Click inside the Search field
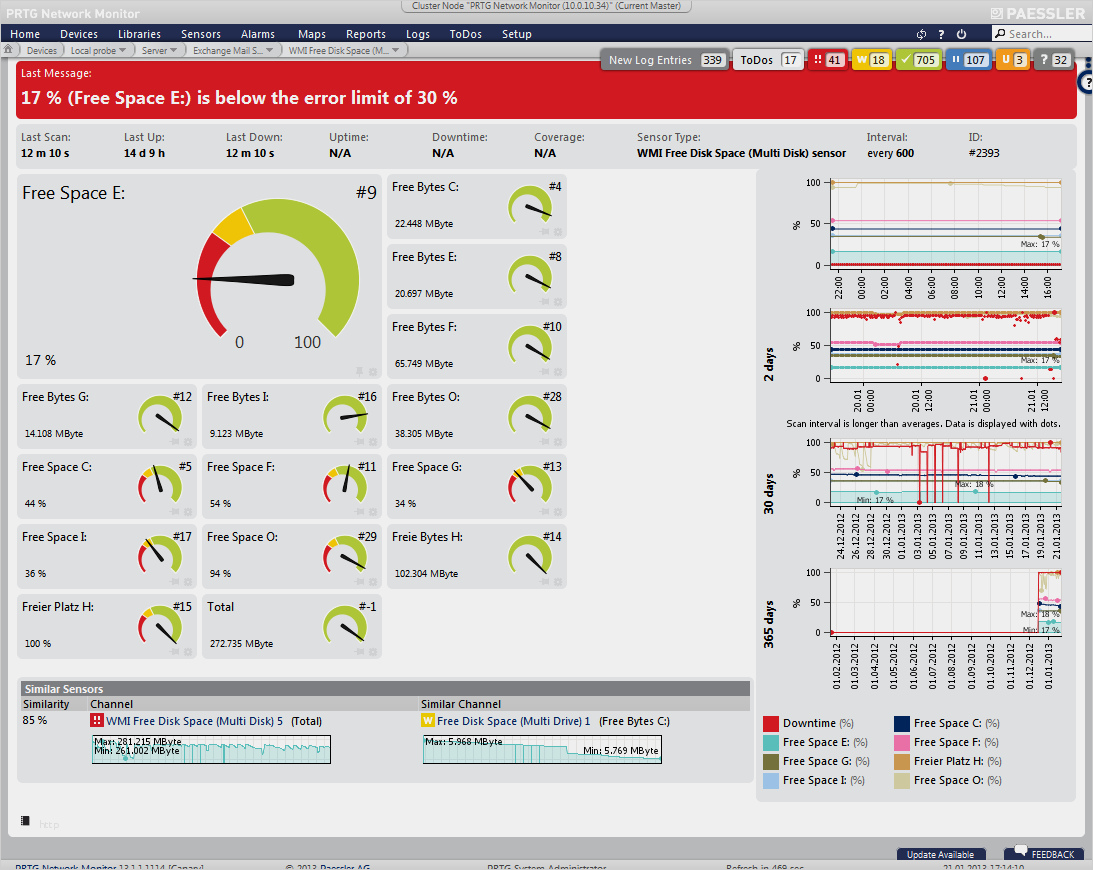The image size is (1093, 870). coord(1041,33)
